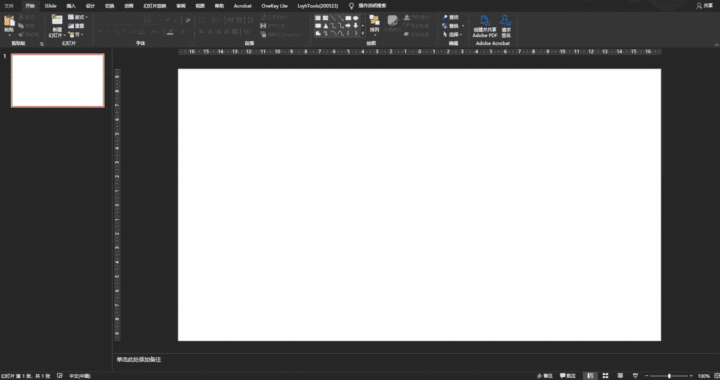Open the Section (节) dropdown

(x=76, y=34)
